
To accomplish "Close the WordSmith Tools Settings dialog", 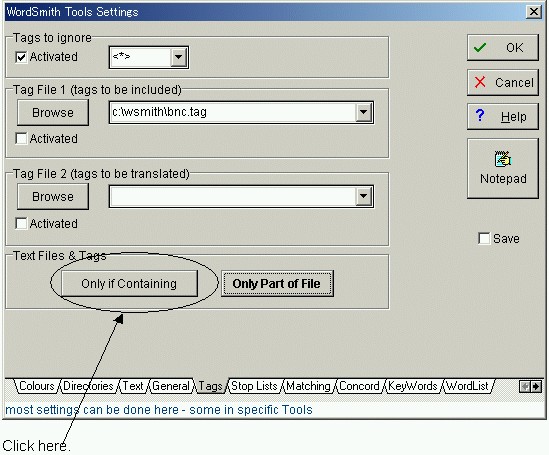I will click(534, 12).
